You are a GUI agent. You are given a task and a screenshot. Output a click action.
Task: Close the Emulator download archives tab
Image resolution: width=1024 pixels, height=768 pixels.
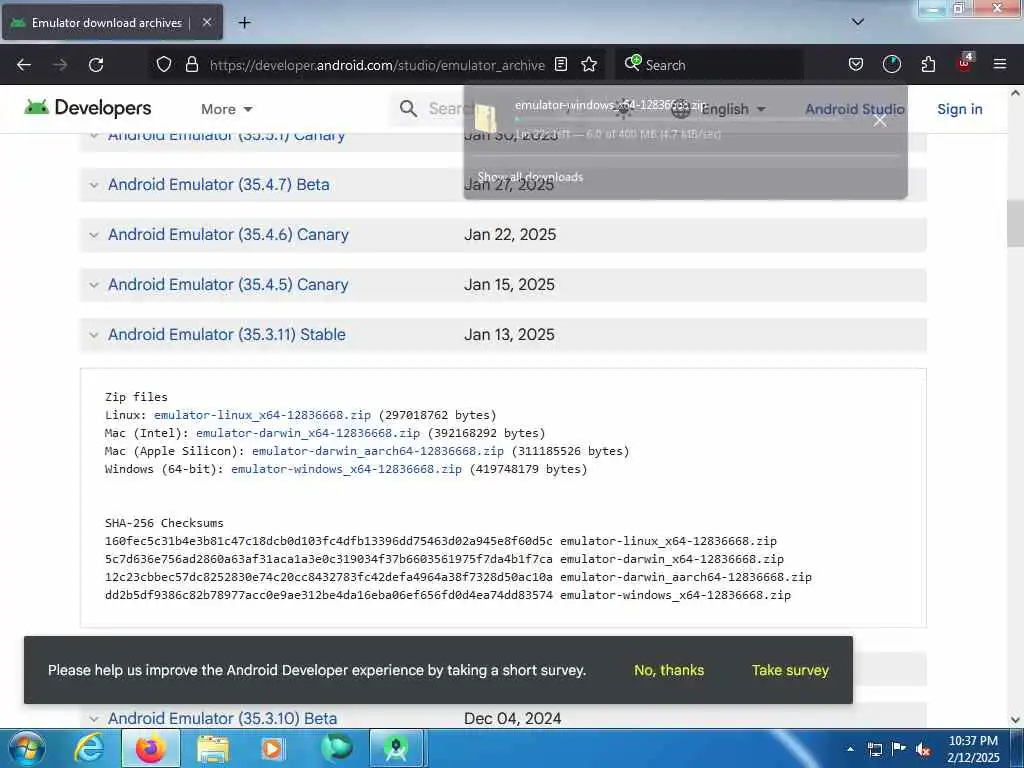point(206,22)
